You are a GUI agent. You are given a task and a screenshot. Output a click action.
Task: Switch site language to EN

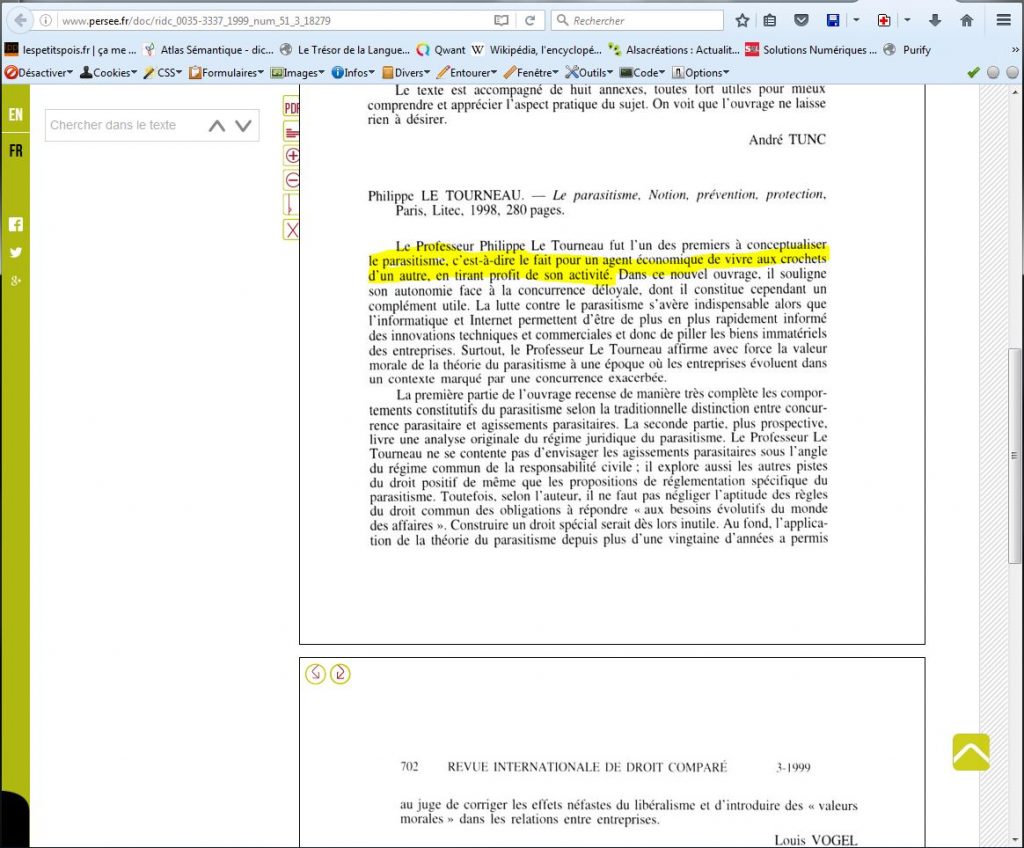16,115
